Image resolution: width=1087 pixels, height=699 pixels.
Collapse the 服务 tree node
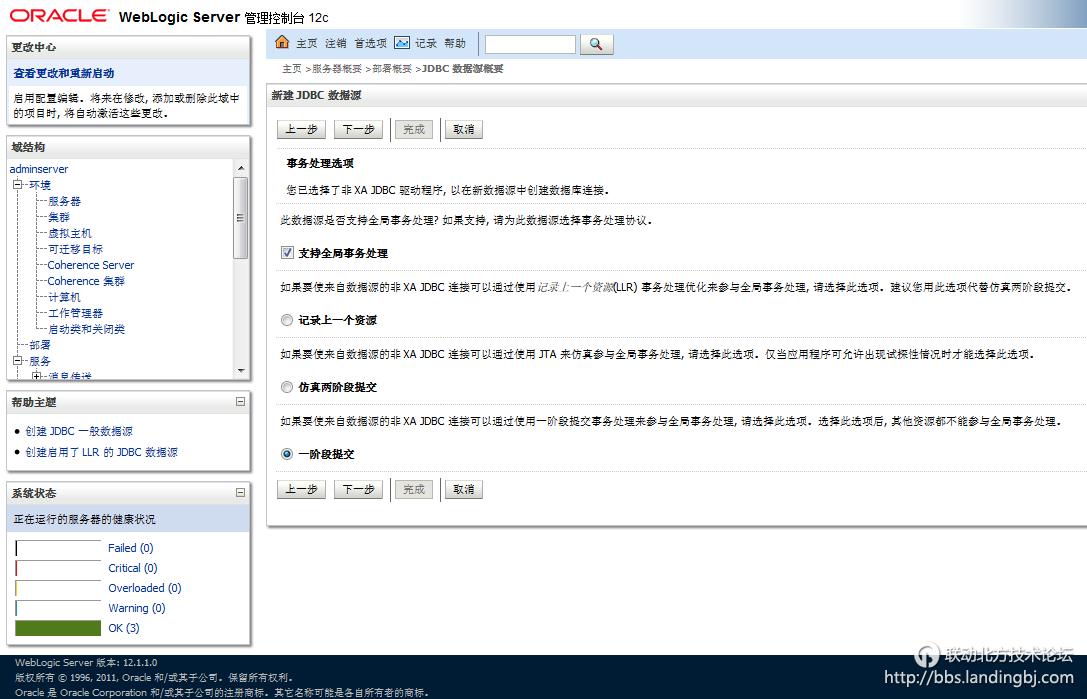pos(18,360)
